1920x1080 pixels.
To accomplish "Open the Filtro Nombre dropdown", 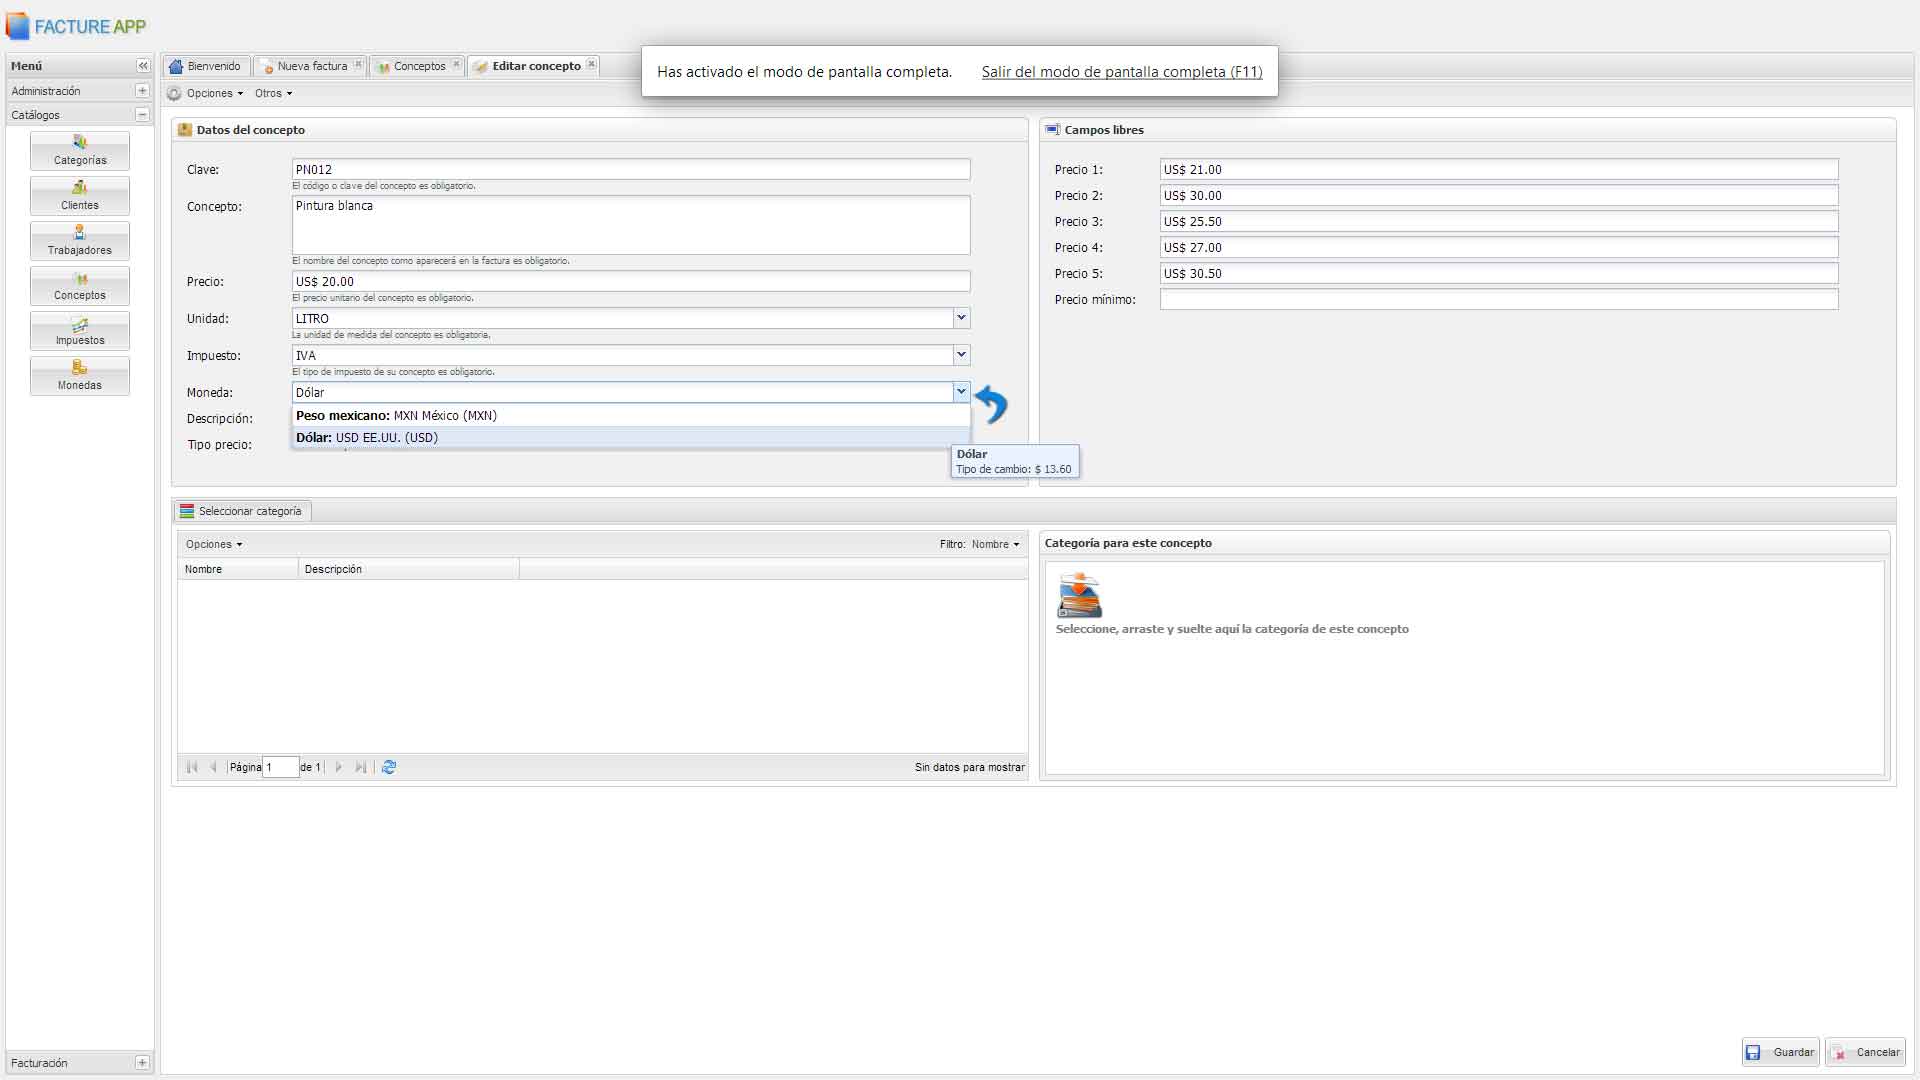I will click(x=995, y=544).
